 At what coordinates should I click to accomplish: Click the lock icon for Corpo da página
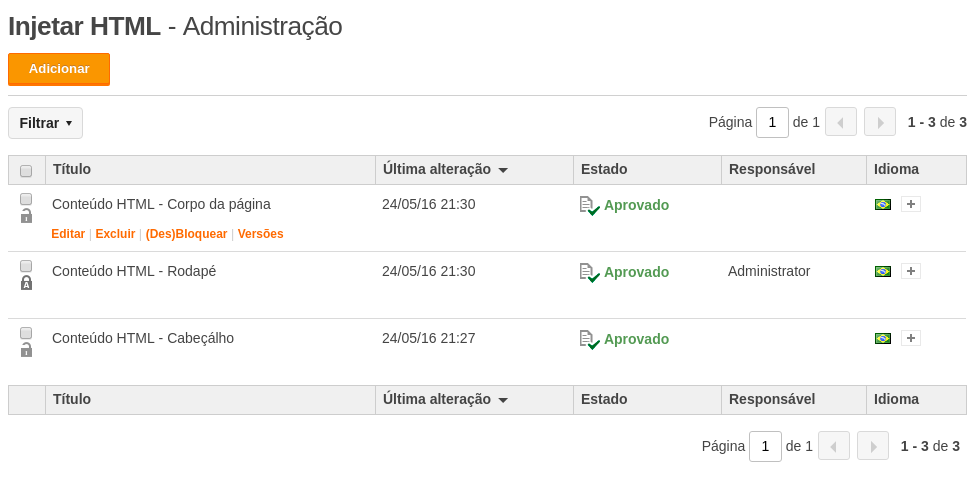tap(26, 216)
